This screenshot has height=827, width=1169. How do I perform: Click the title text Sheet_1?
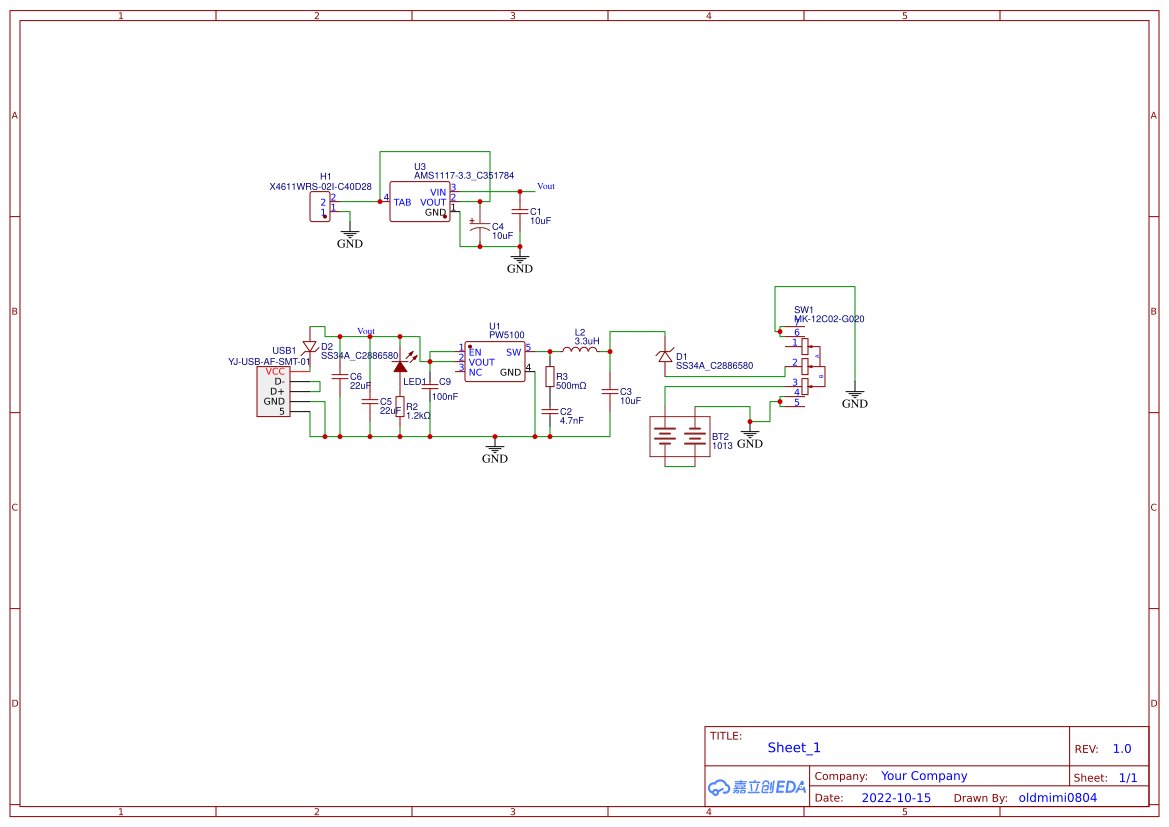coord(794,748)
